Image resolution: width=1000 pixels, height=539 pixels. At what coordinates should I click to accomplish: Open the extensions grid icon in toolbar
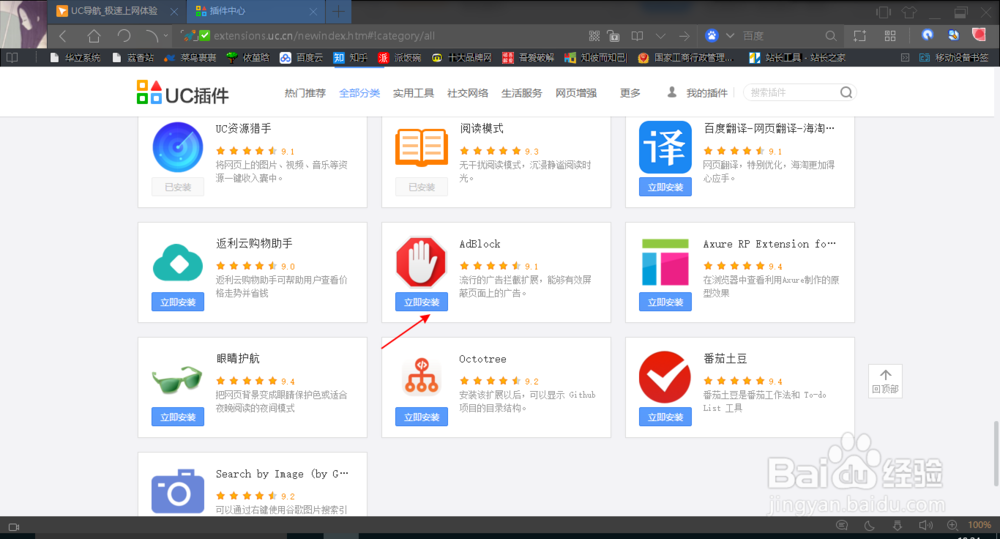point(890,36)
